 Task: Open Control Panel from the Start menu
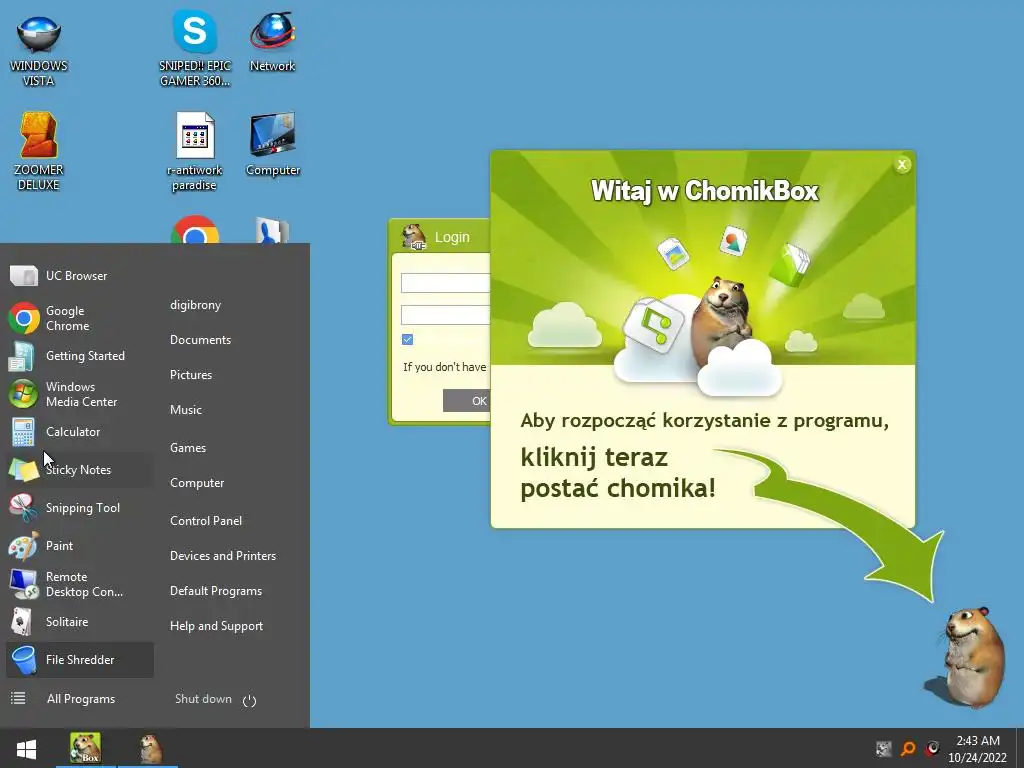pyautogui.click(x=206, y=521)
